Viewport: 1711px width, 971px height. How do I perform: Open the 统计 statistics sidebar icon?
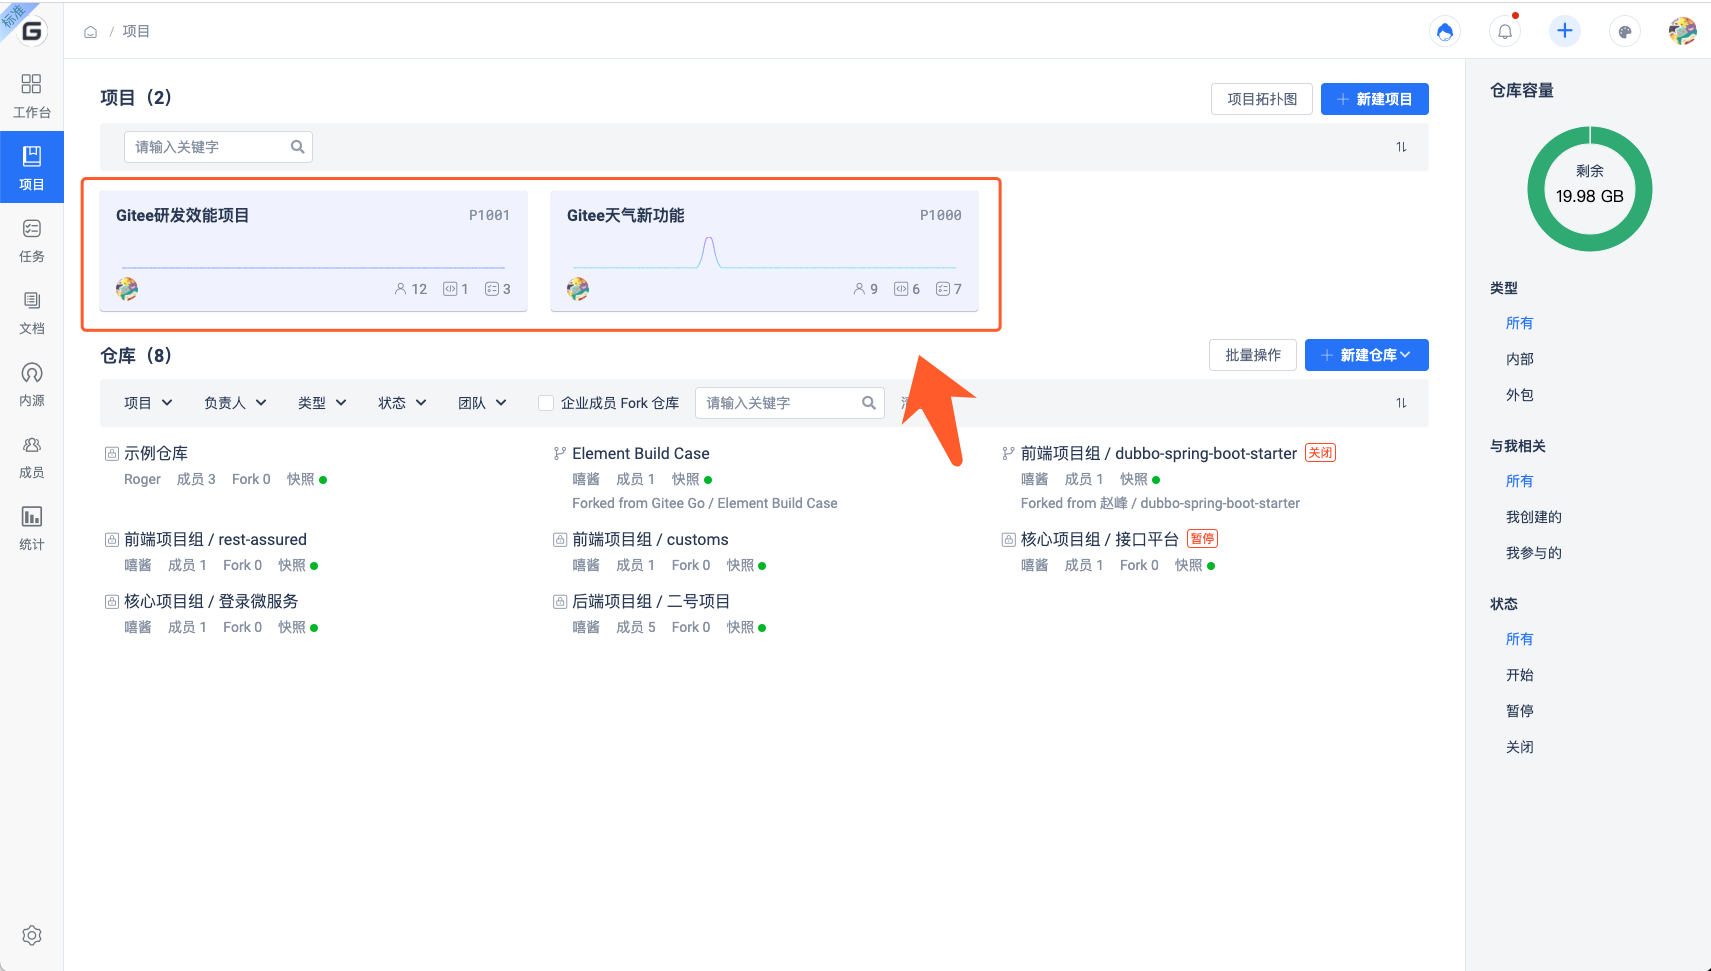[31, 528]
